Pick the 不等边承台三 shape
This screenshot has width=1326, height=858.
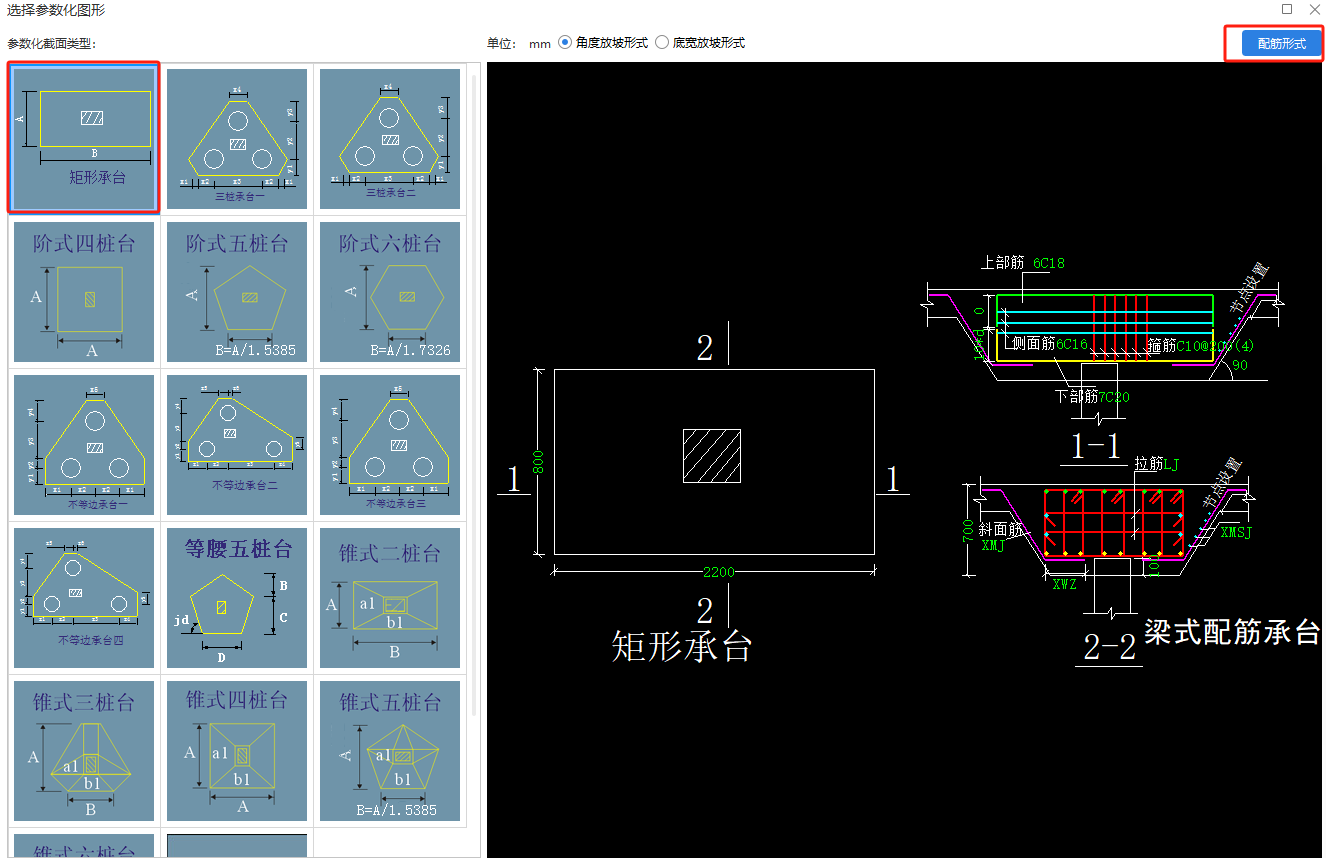[x=390, y=444]
